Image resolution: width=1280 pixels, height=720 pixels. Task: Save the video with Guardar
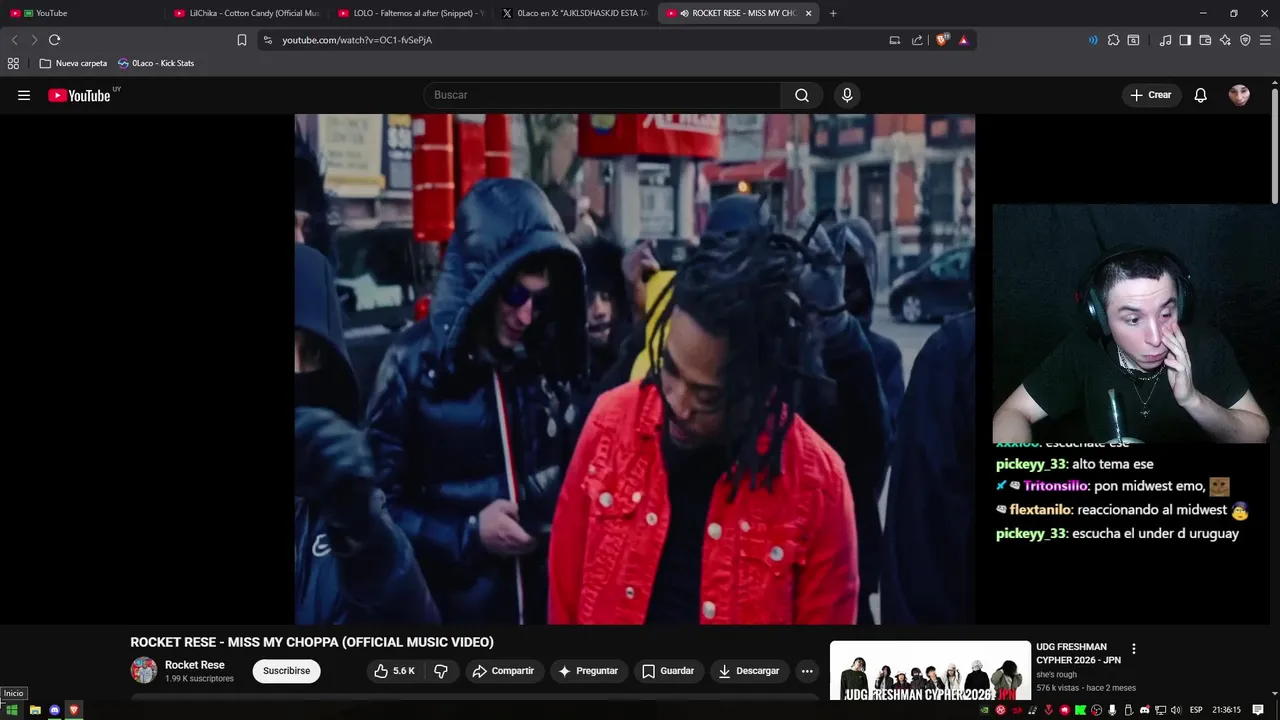667,671
